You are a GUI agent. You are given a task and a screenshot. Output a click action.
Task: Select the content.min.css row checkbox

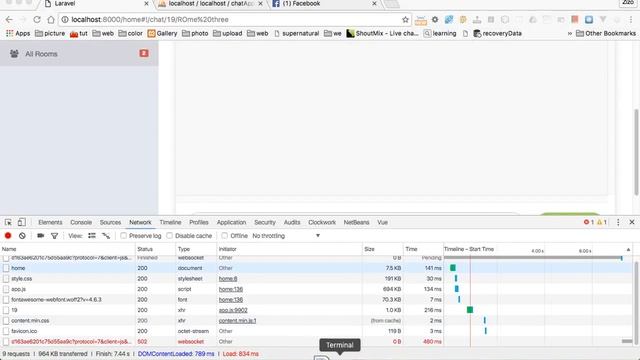tap(6, 321)
